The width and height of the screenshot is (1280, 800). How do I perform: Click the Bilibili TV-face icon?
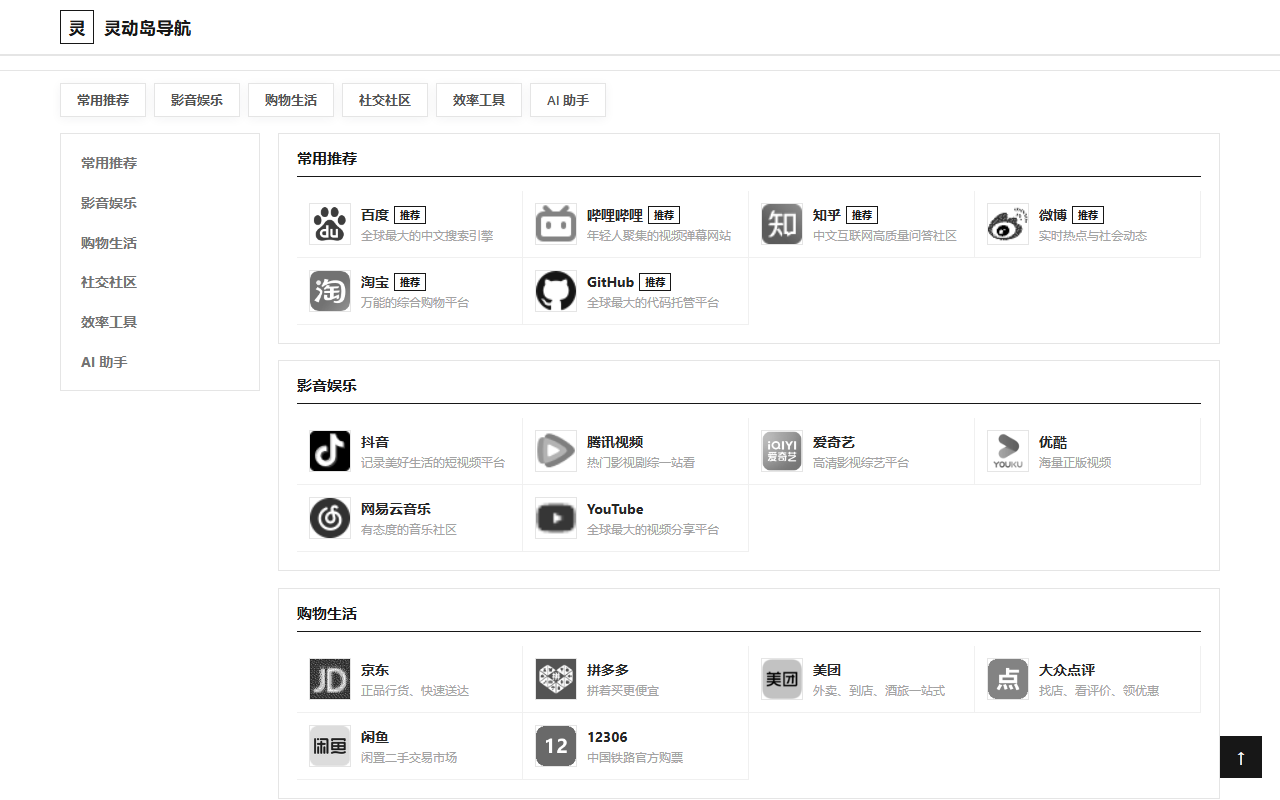[x=556, y=224]
